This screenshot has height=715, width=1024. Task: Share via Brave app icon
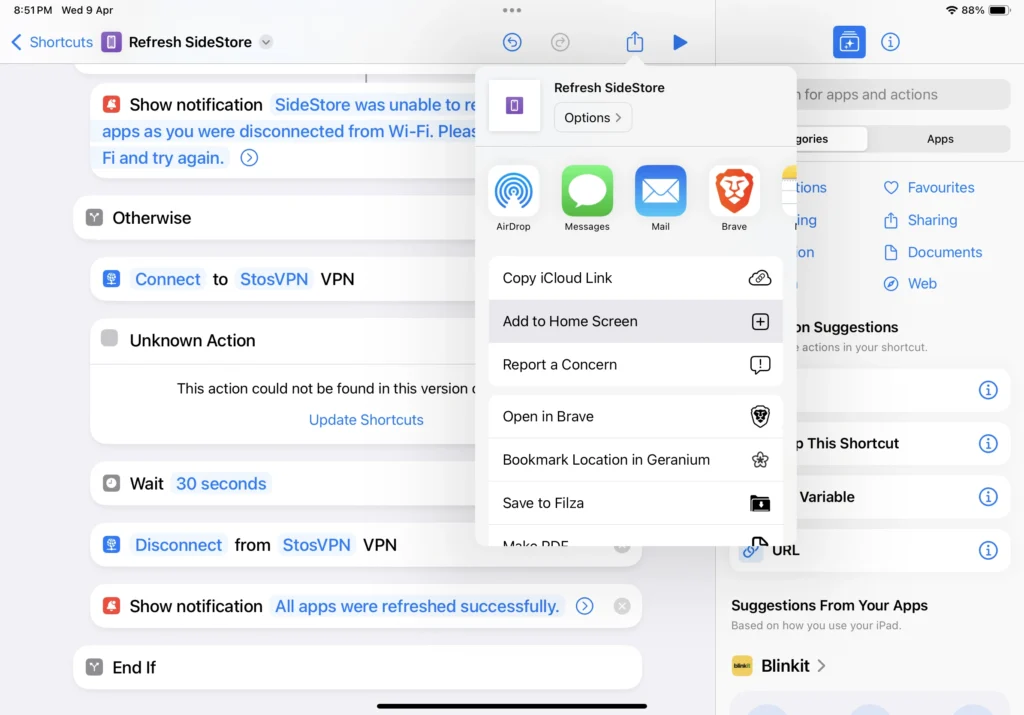coord(734,199)
